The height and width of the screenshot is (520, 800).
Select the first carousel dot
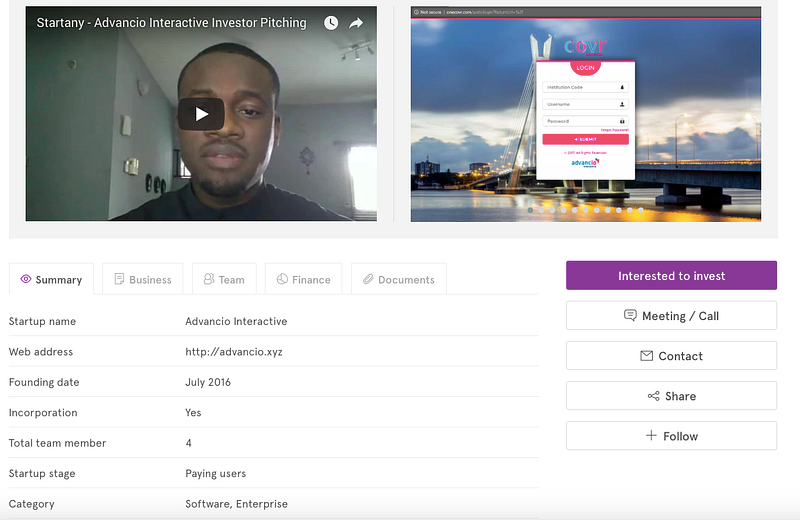coord(531,210)
